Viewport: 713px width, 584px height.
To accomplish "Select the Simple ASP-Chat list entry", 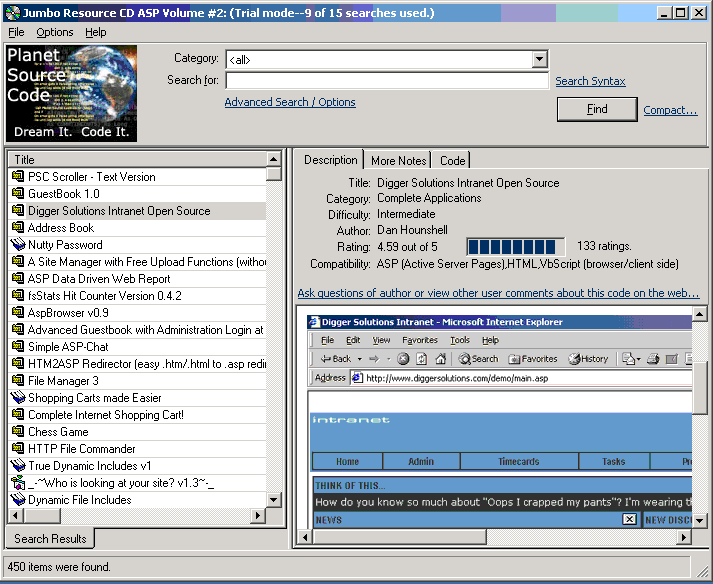I will tap(137, 347).
